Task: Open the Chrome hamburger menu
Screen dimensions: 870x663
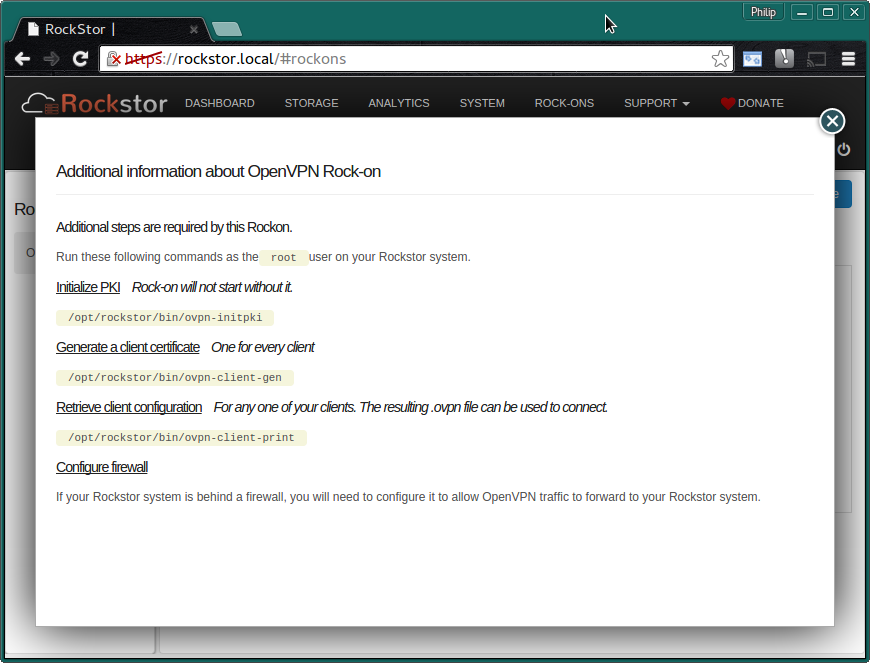Action: [848, 59]
